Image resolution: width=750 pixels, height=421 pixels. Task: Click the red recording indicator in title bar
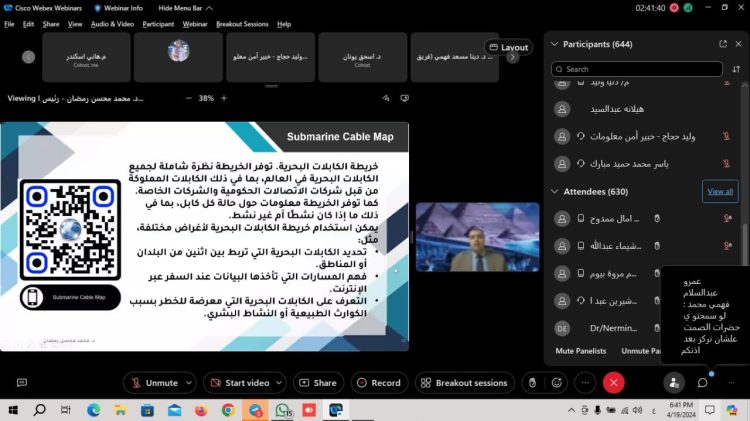point(674,8)
